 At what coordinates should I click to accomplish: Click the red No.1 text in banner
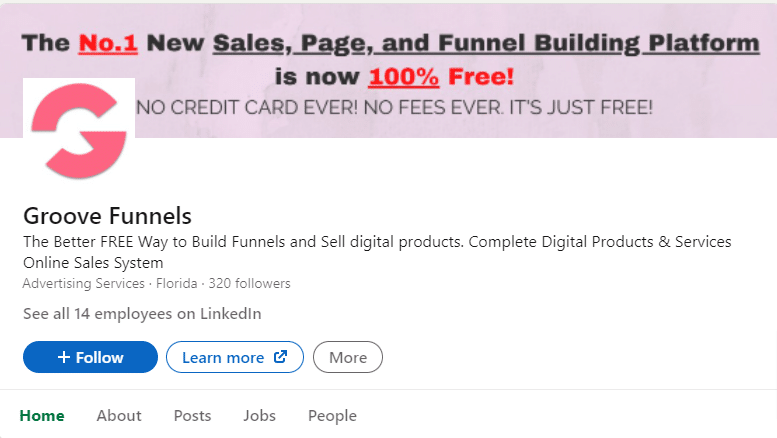coord(108,43)
